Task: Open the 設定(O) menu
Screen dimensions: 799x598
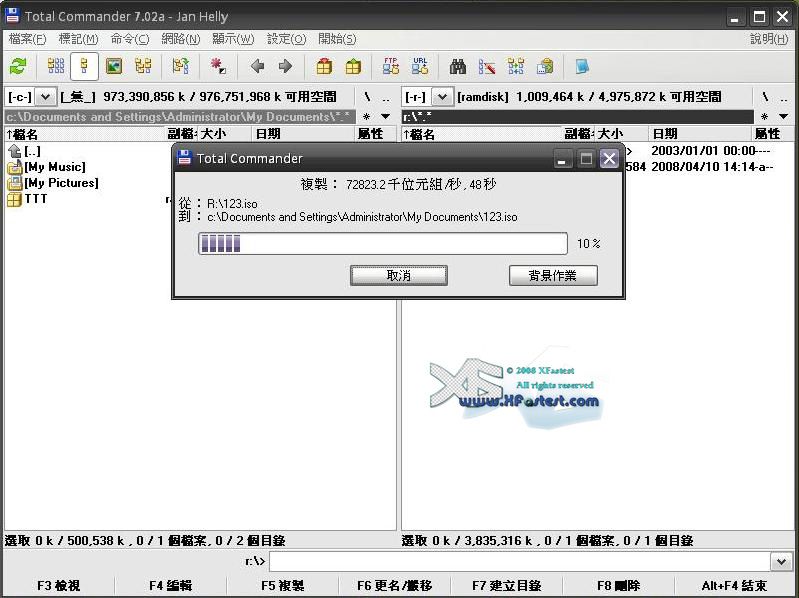Action: tap(286, 39)
